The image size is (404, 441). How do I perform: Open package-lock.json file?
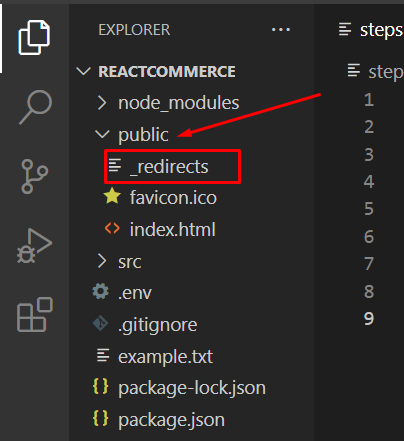(x=192, y=388)
